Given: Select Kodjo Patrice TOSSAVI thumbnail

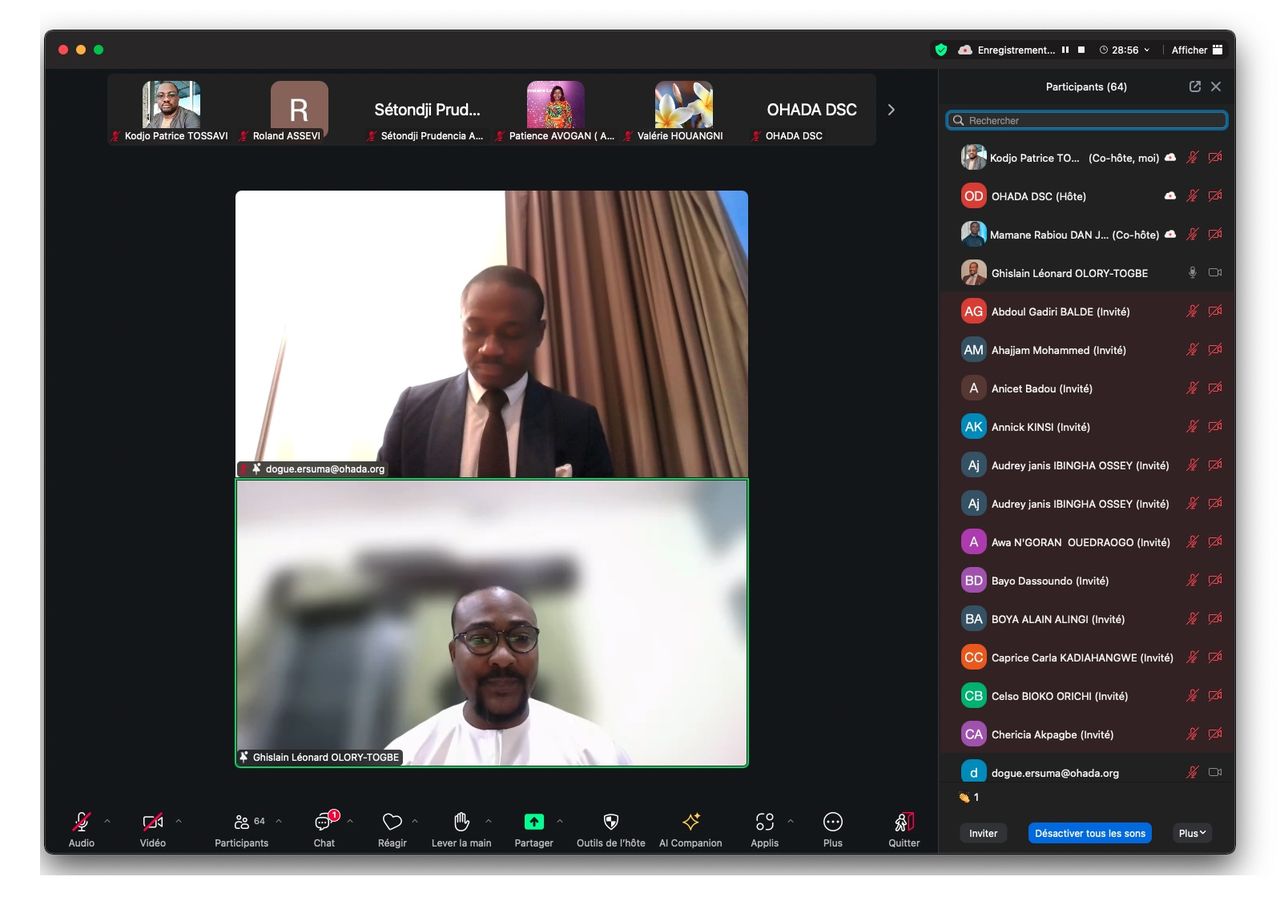Looking at the screenshot, I should pos(171,110).
